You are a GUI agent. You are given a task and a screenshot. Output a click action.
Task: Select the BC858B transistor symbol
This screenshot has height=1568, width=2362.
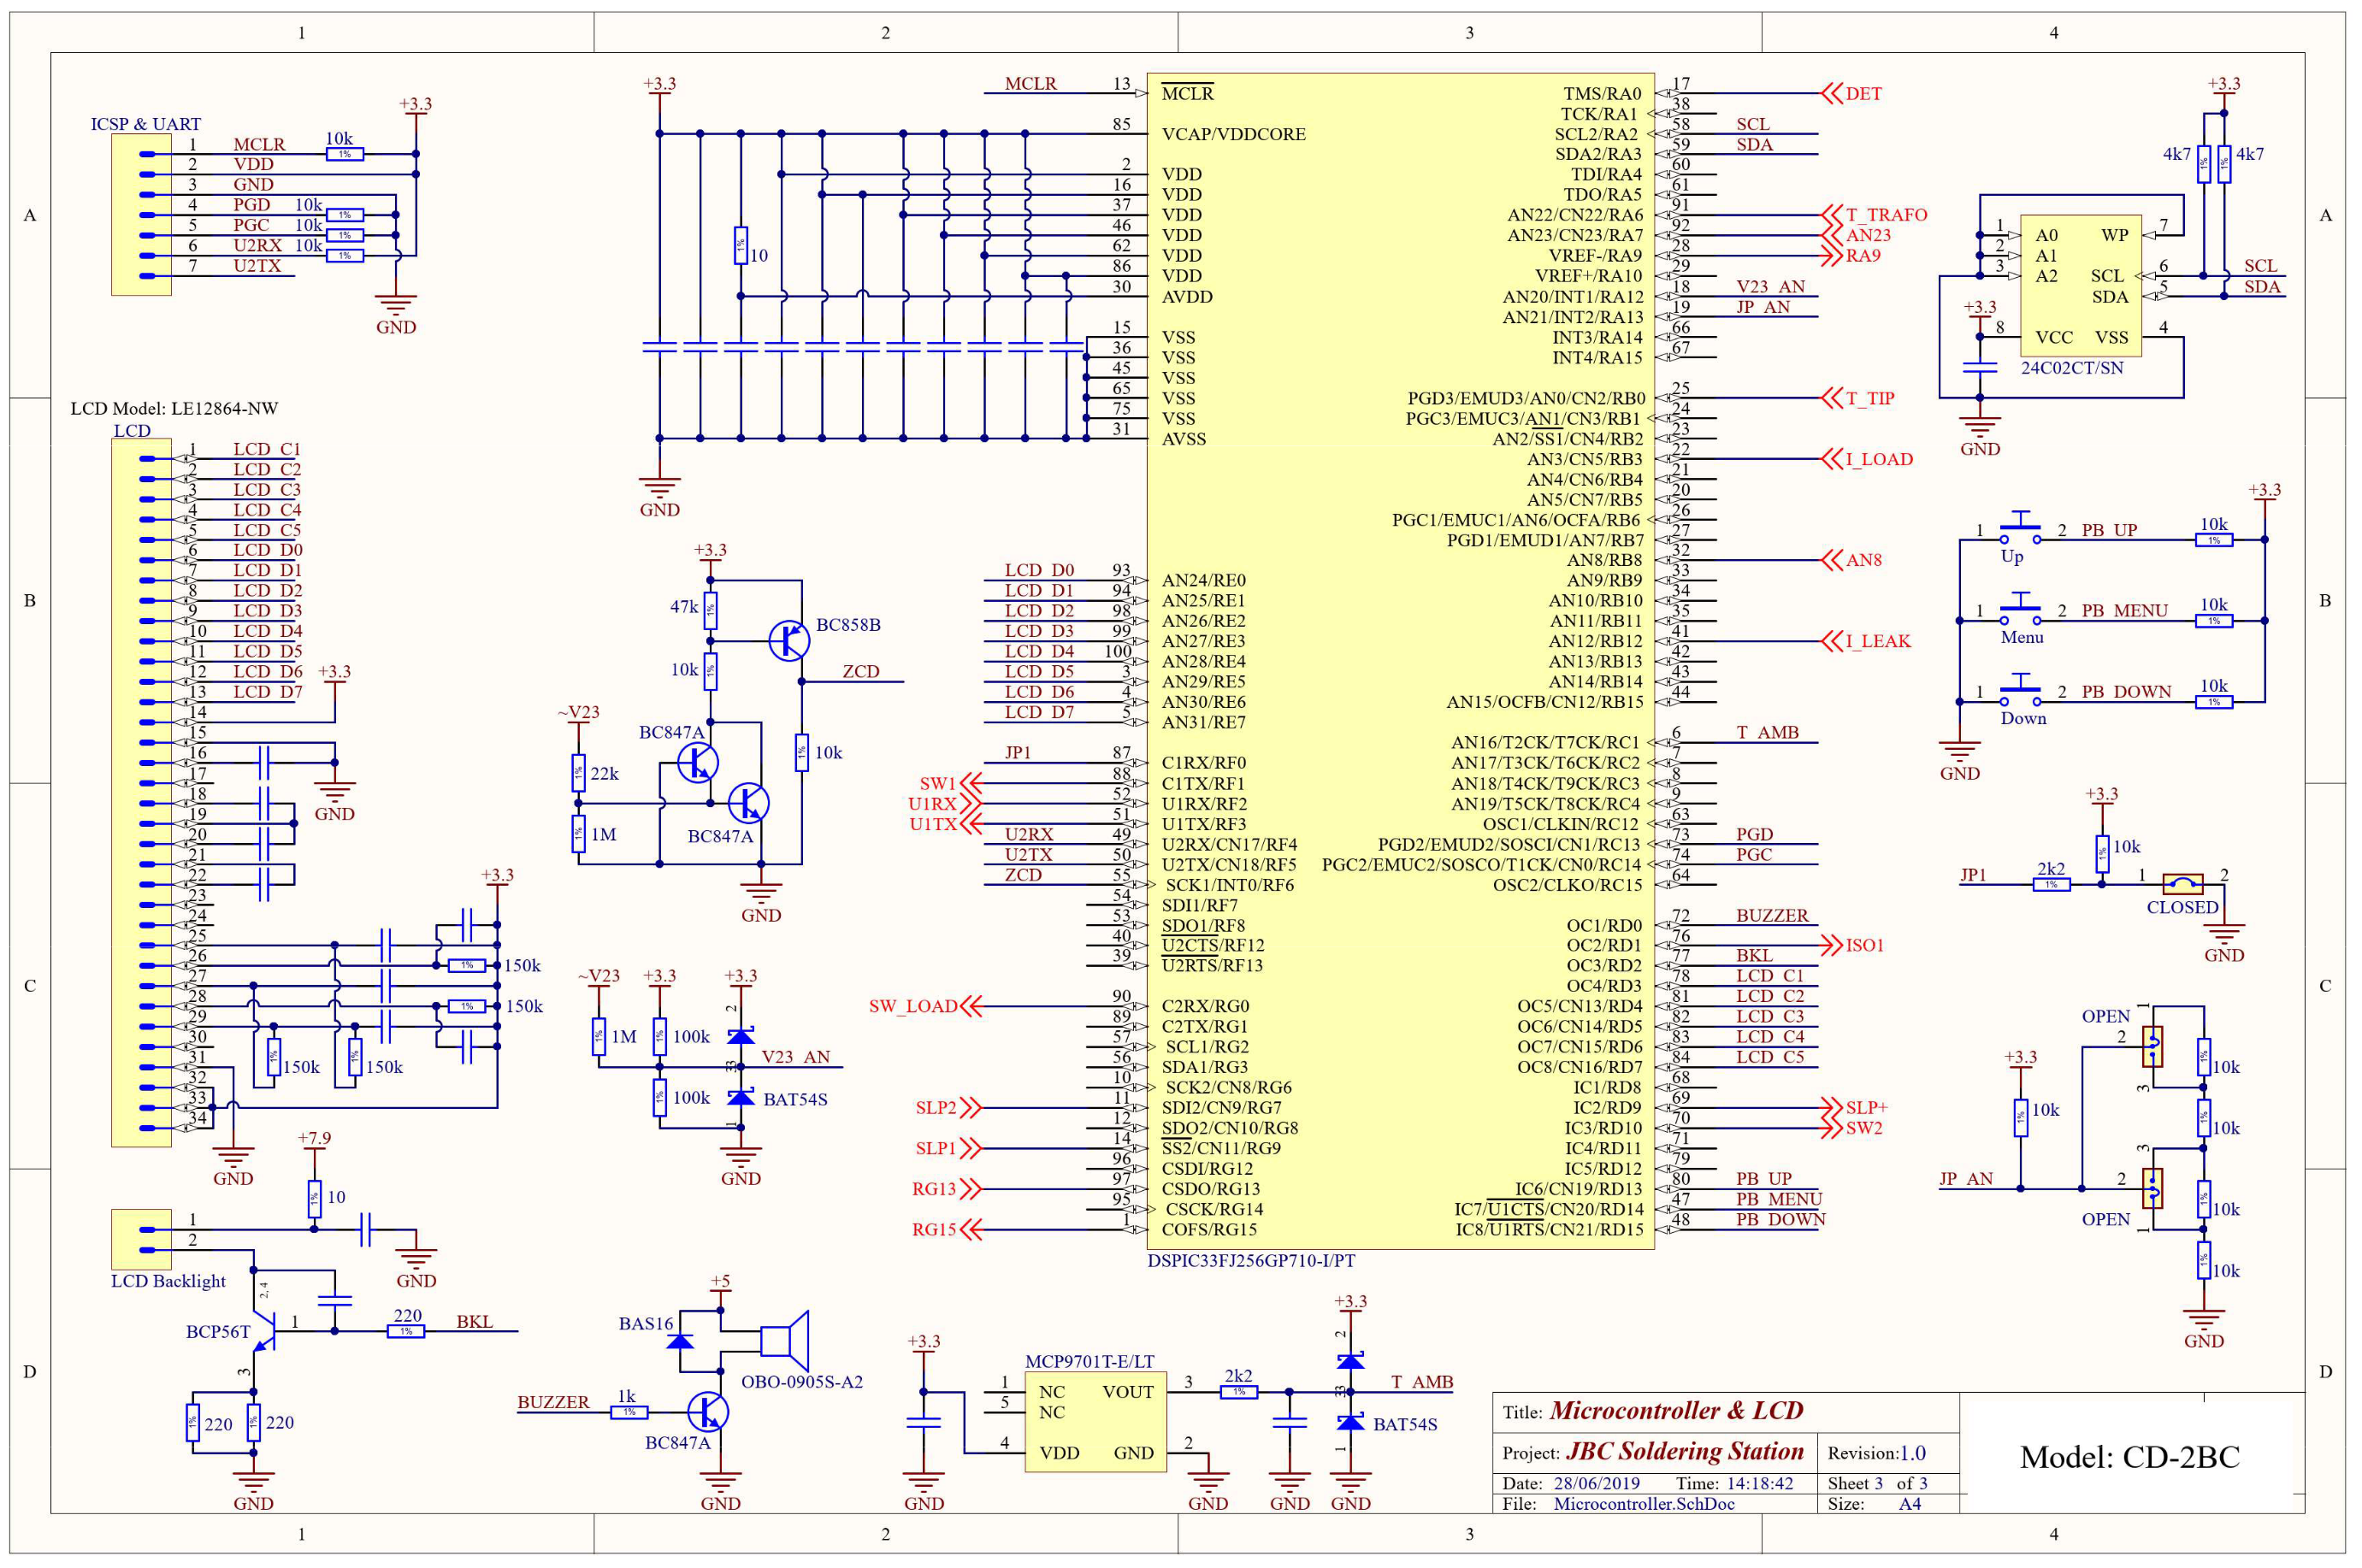pyautogui.click(x=790, y=640)
